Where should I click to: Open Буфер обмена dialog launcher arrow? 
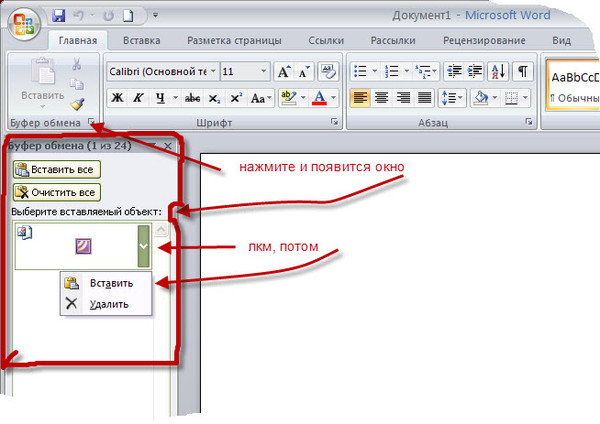pyautogui.click(x=92, y=122)
